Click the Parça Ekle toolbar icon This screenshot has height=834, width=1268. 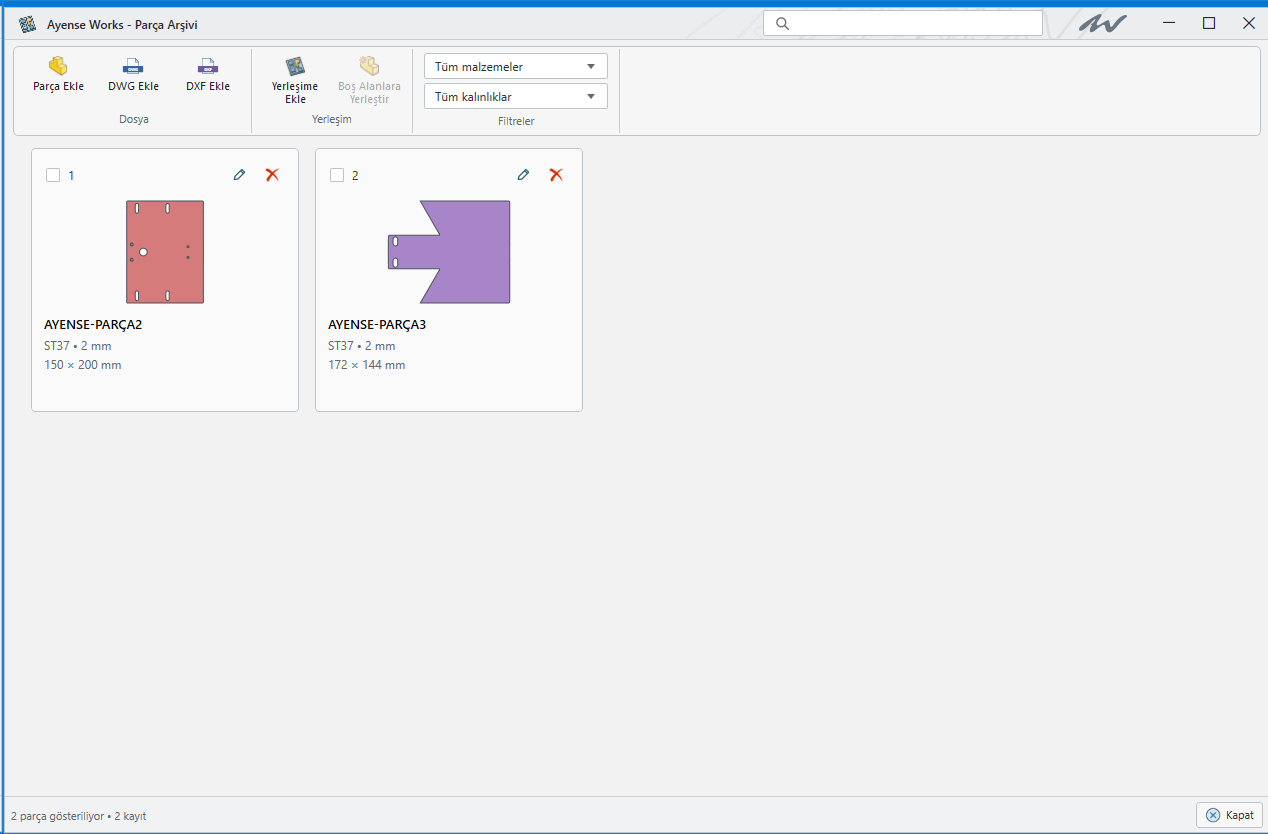click(x=58, y=66)
